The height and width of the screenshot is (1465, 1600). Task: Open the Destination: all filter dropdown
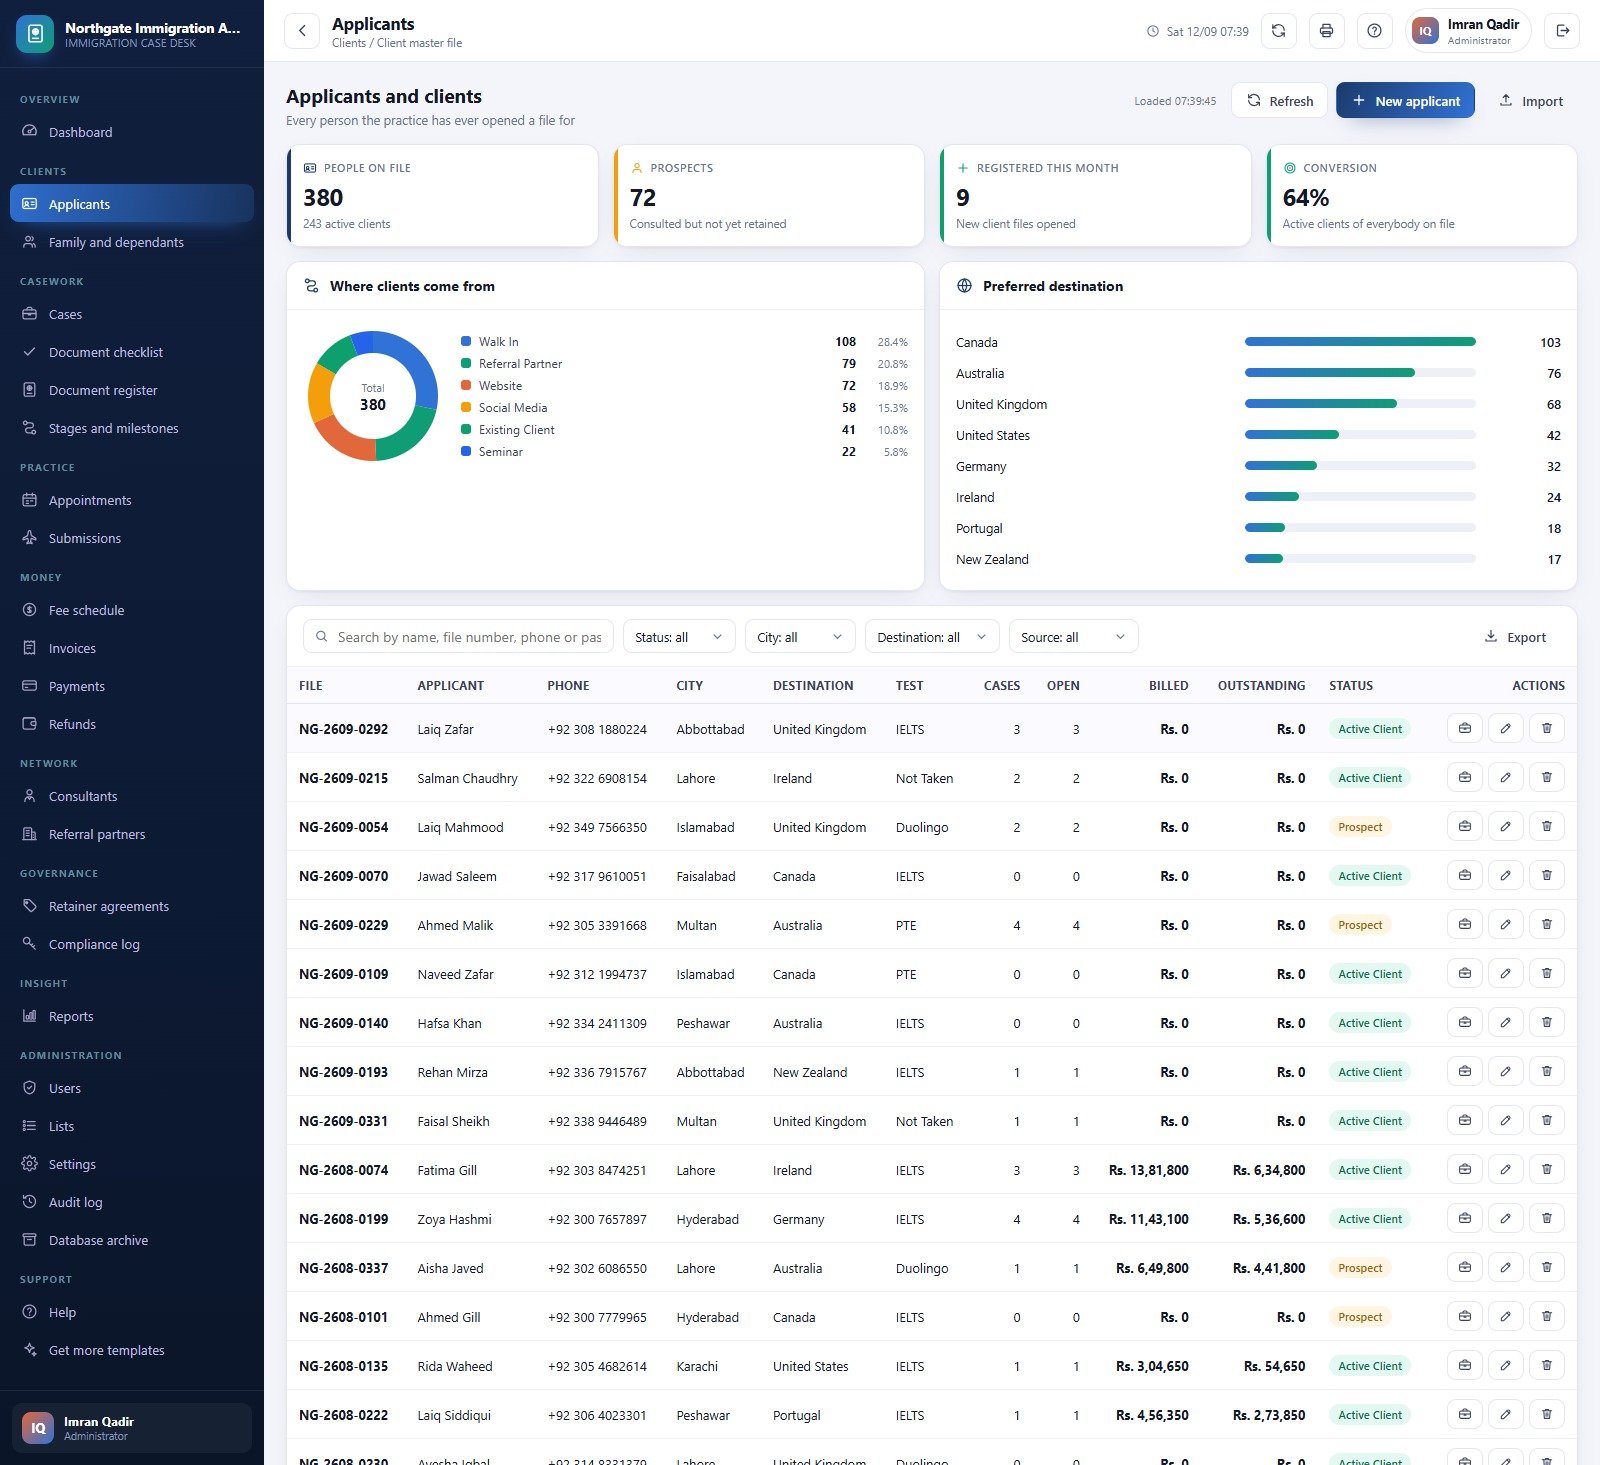tap(932, 637)
